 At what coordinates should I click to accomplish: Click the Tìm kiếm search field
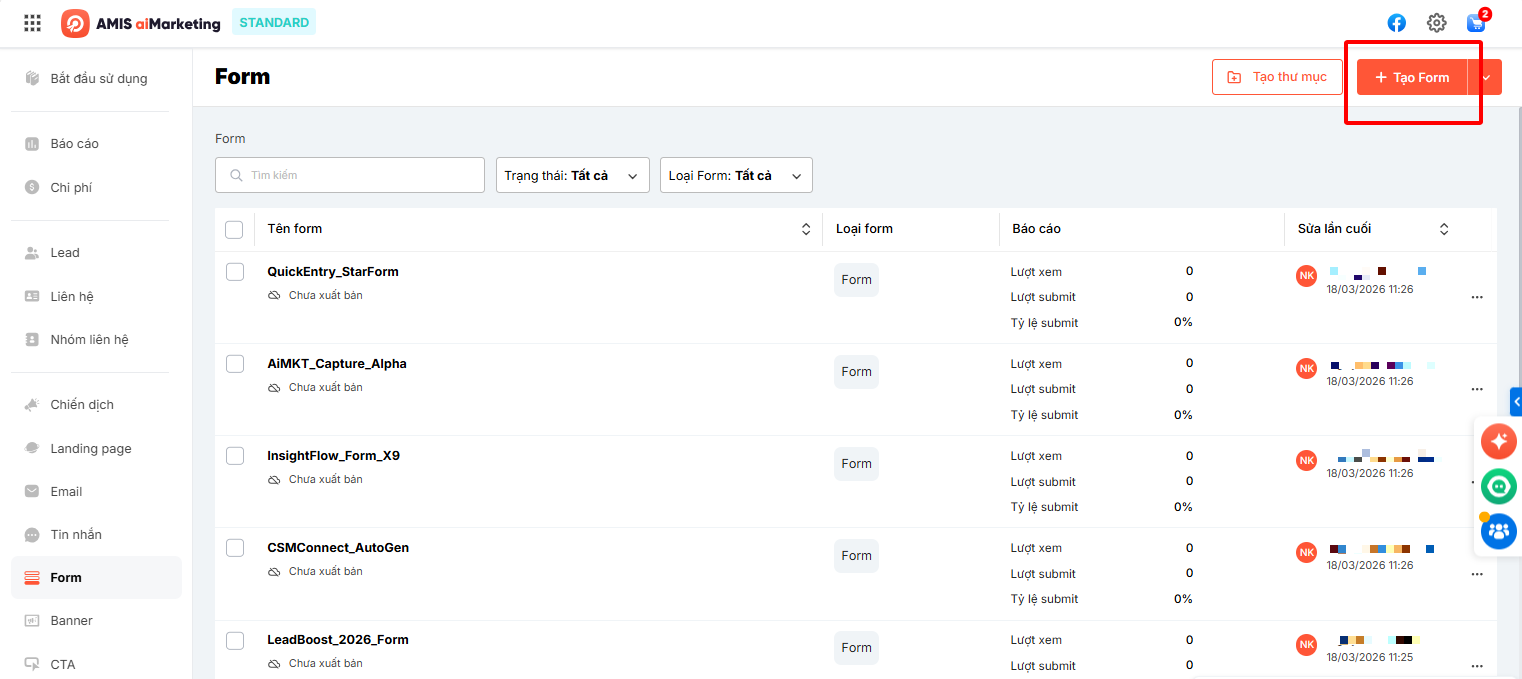(x=350, y=175)
